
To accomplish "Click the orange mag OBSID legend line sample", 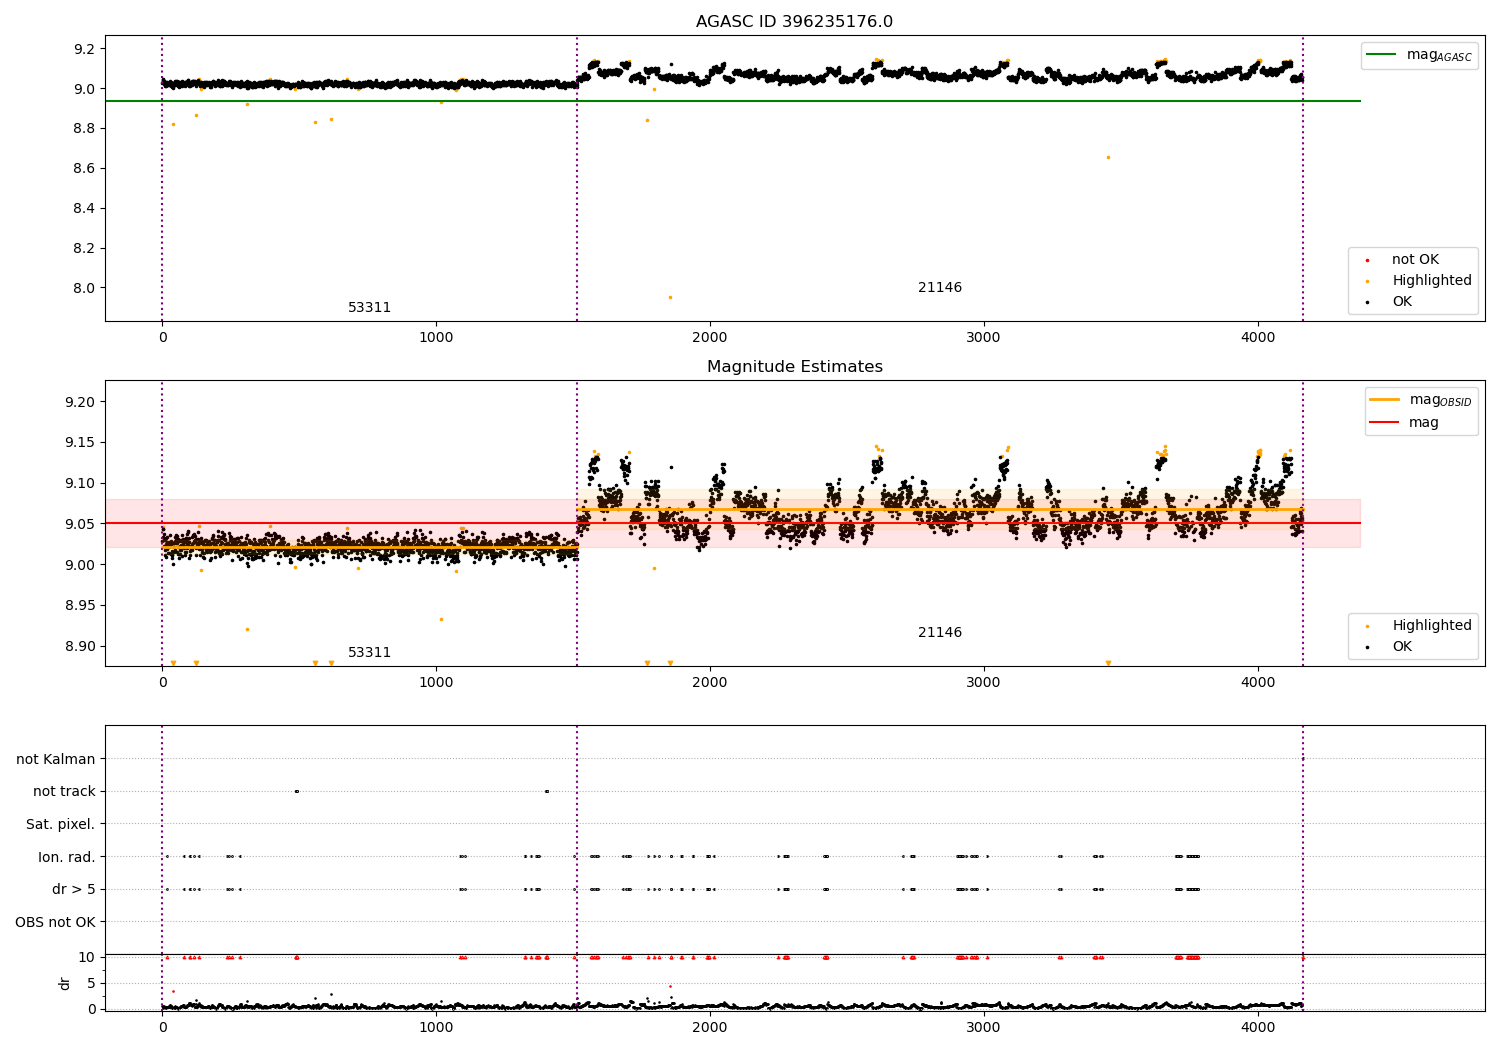I will click(1385, 400).
